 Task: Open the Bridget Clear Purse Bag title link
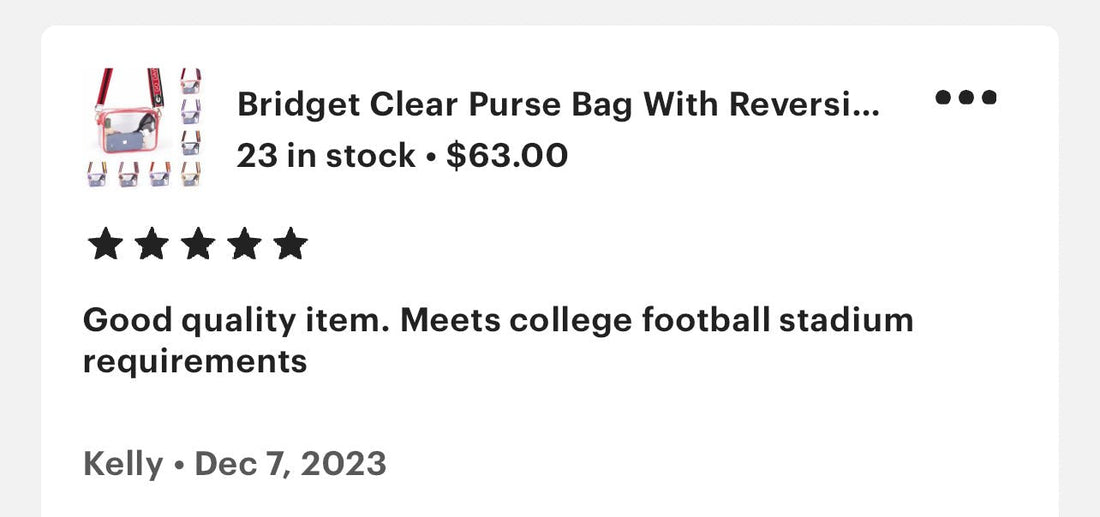coord(558,105)
